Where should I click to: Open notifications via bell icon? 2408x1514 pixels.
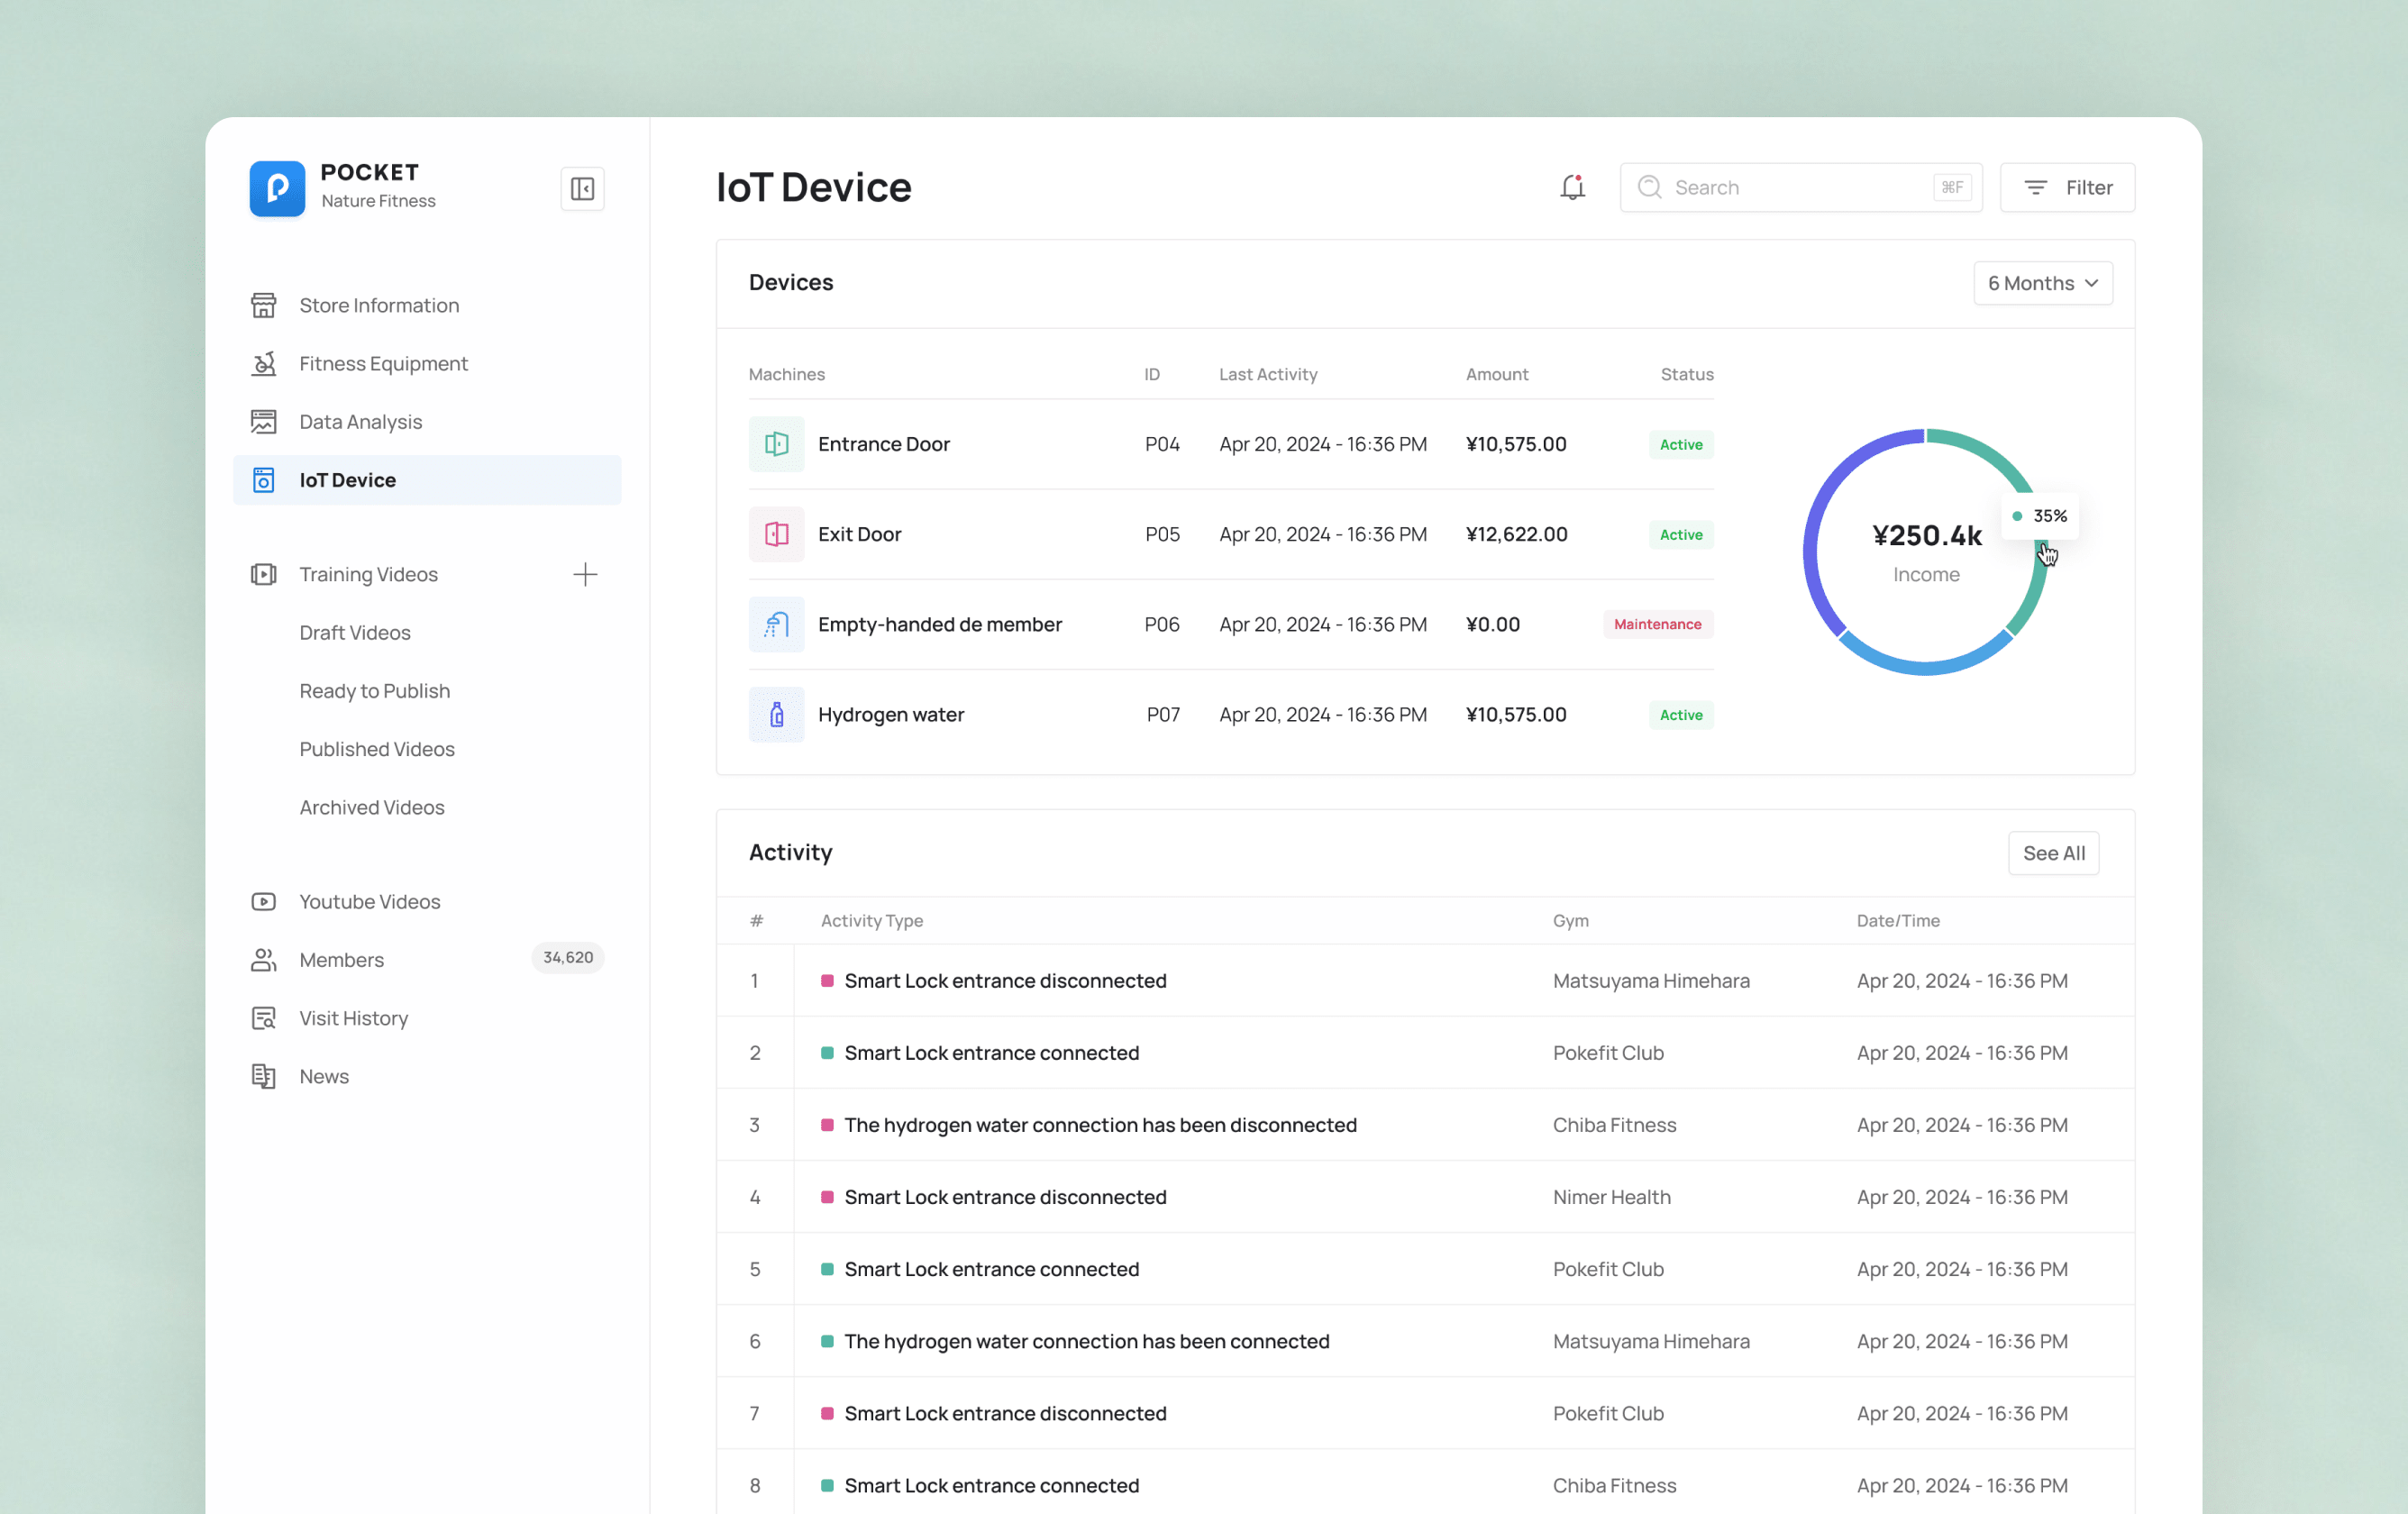tap(1572, 187)
